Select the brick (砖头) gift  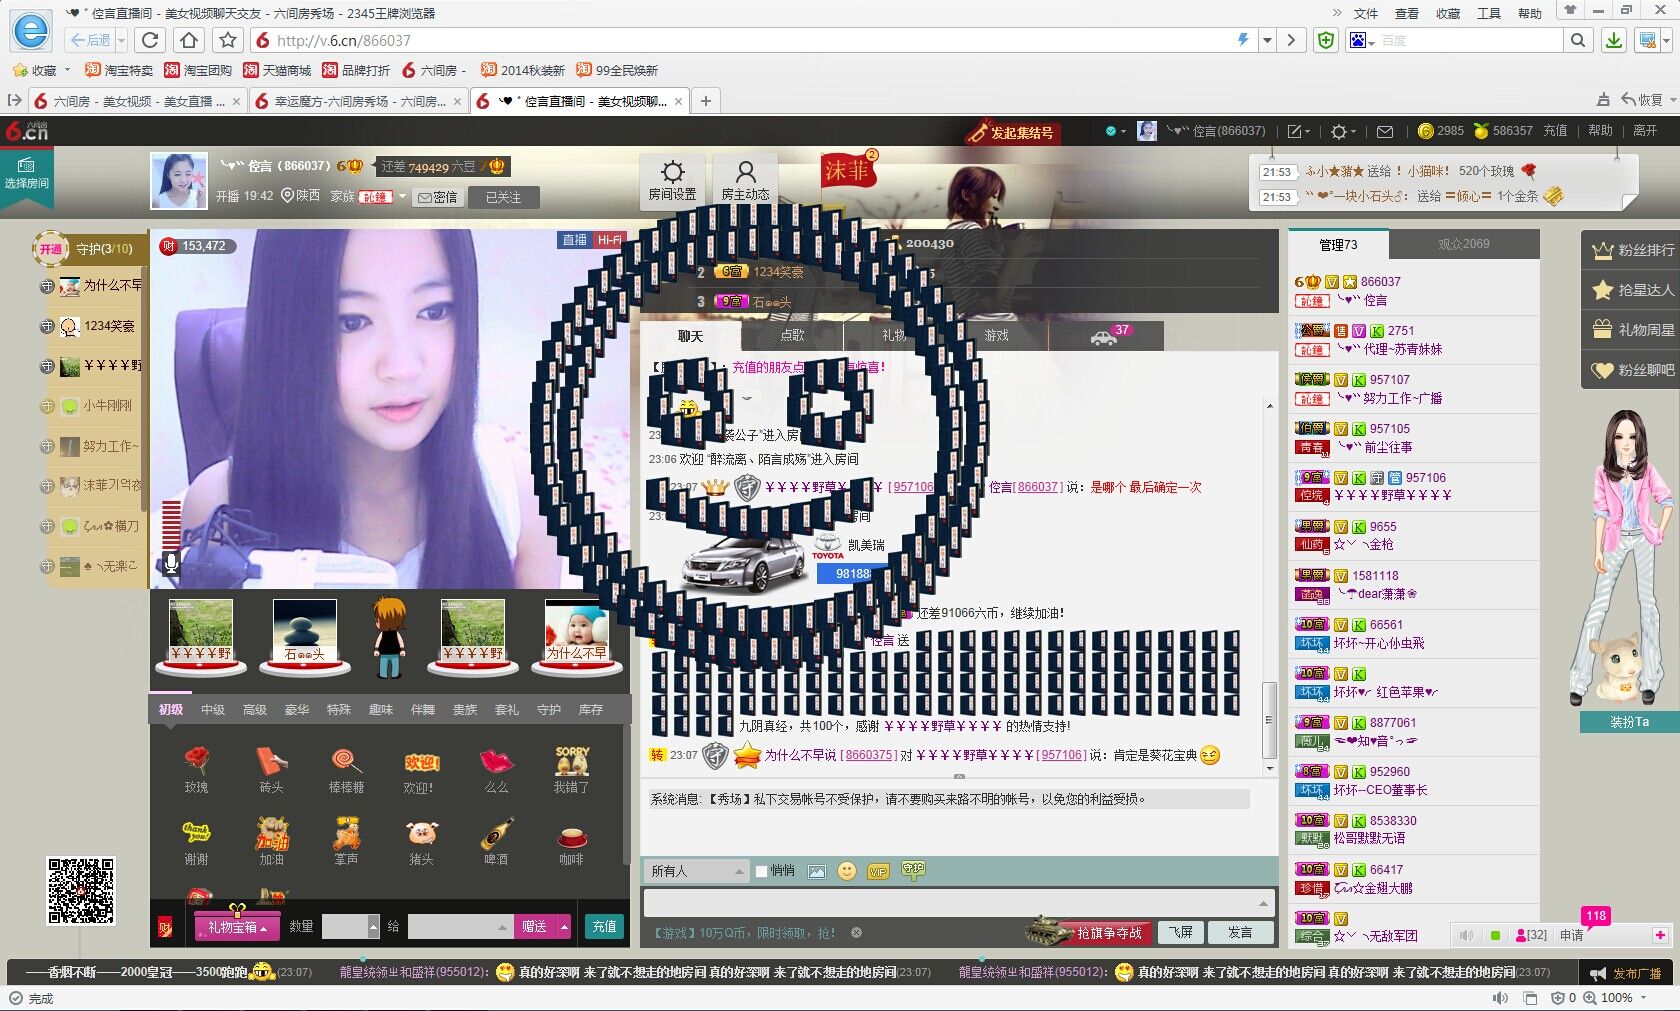(x=271, y=770)
